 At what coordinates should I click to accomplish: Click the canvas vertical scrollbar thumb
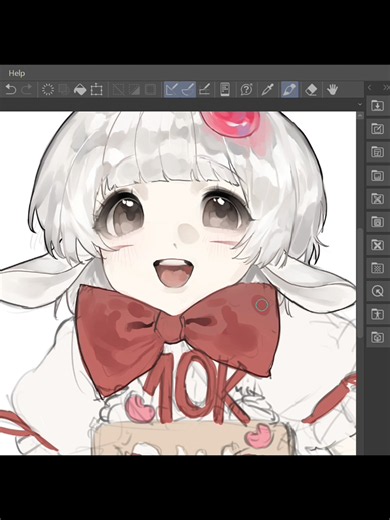pyautogui.click(x=360, y=283)
